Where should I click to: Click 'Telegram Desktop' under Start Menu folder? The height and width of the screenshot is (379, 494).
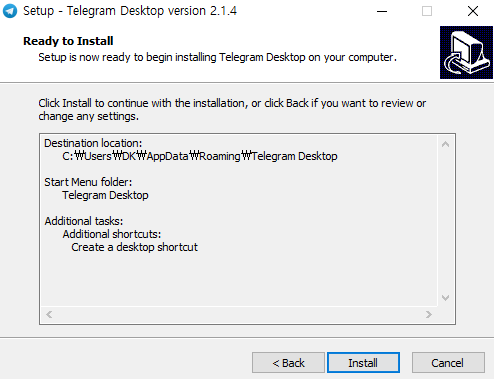coord(105,195)
